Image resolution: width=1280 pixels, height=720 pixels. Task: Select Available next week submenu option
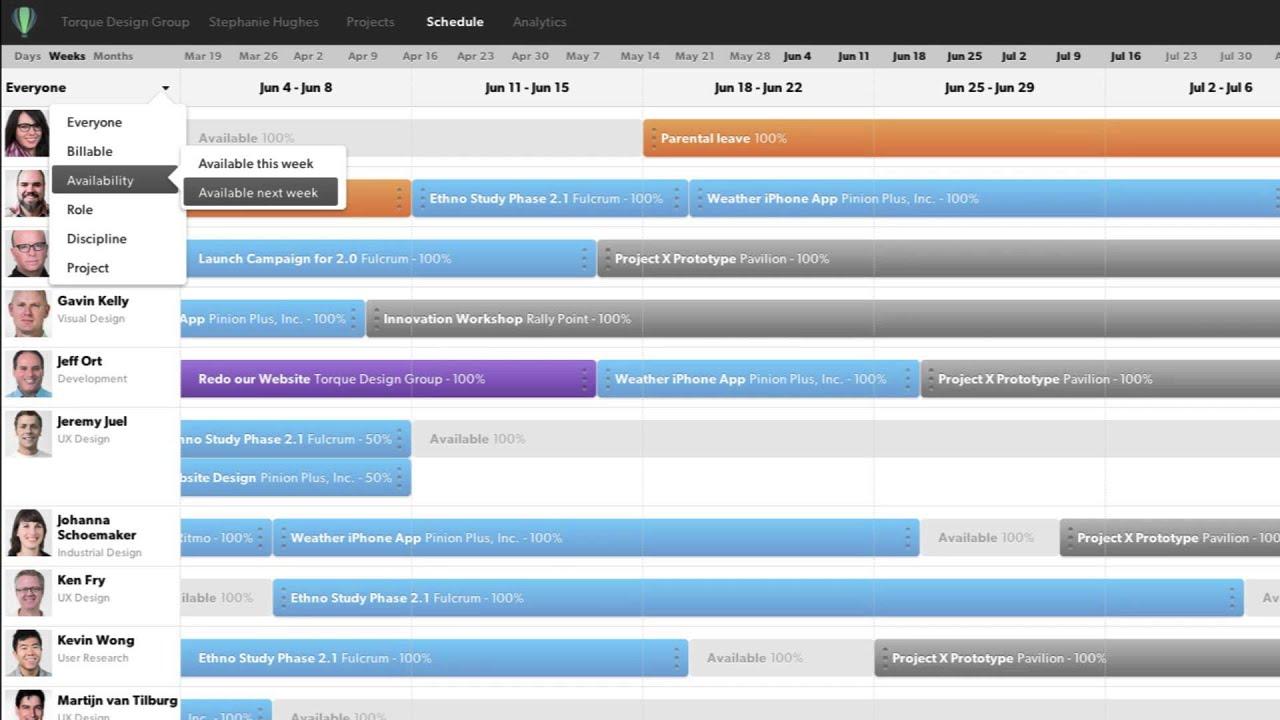[x=258, y=193]
